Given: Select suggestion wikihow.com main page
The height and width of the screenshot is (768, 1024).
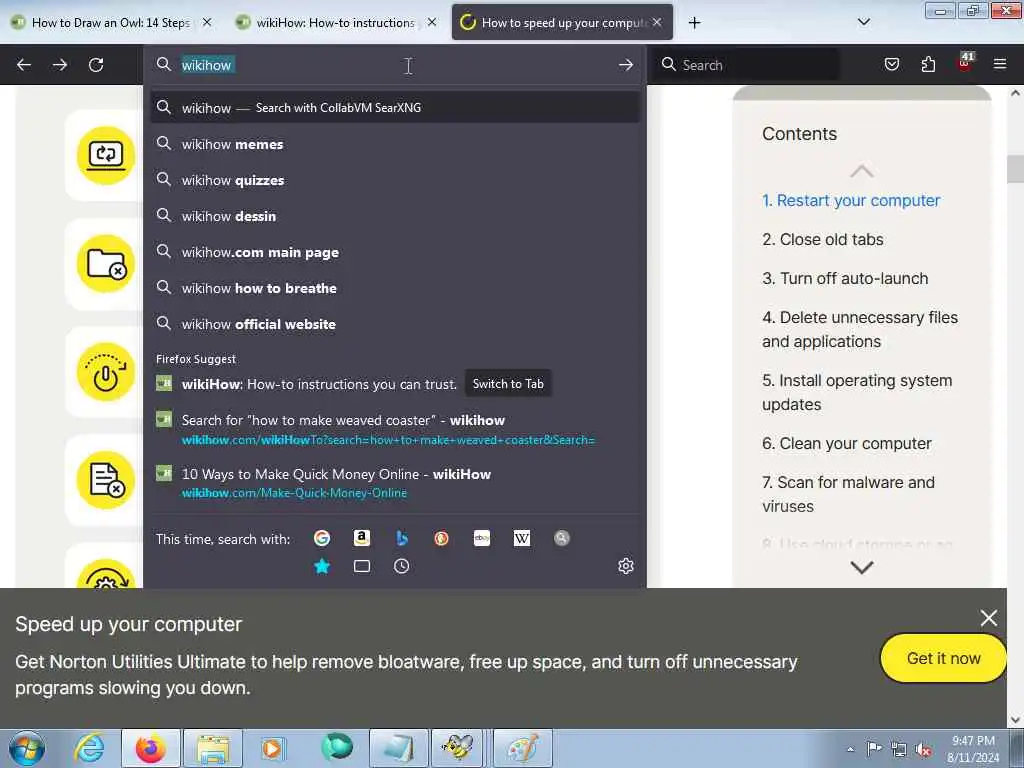Looking at the screenshot, I should pyautogui.click(x=394, y=252).
